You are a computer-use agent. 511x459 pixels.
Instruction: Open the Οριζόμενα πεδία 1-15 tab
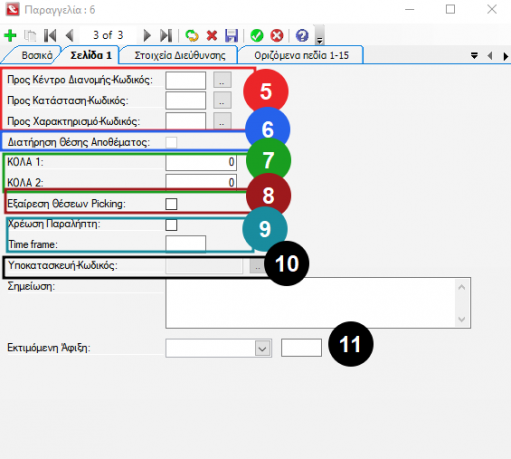click(x=301, y=55)
